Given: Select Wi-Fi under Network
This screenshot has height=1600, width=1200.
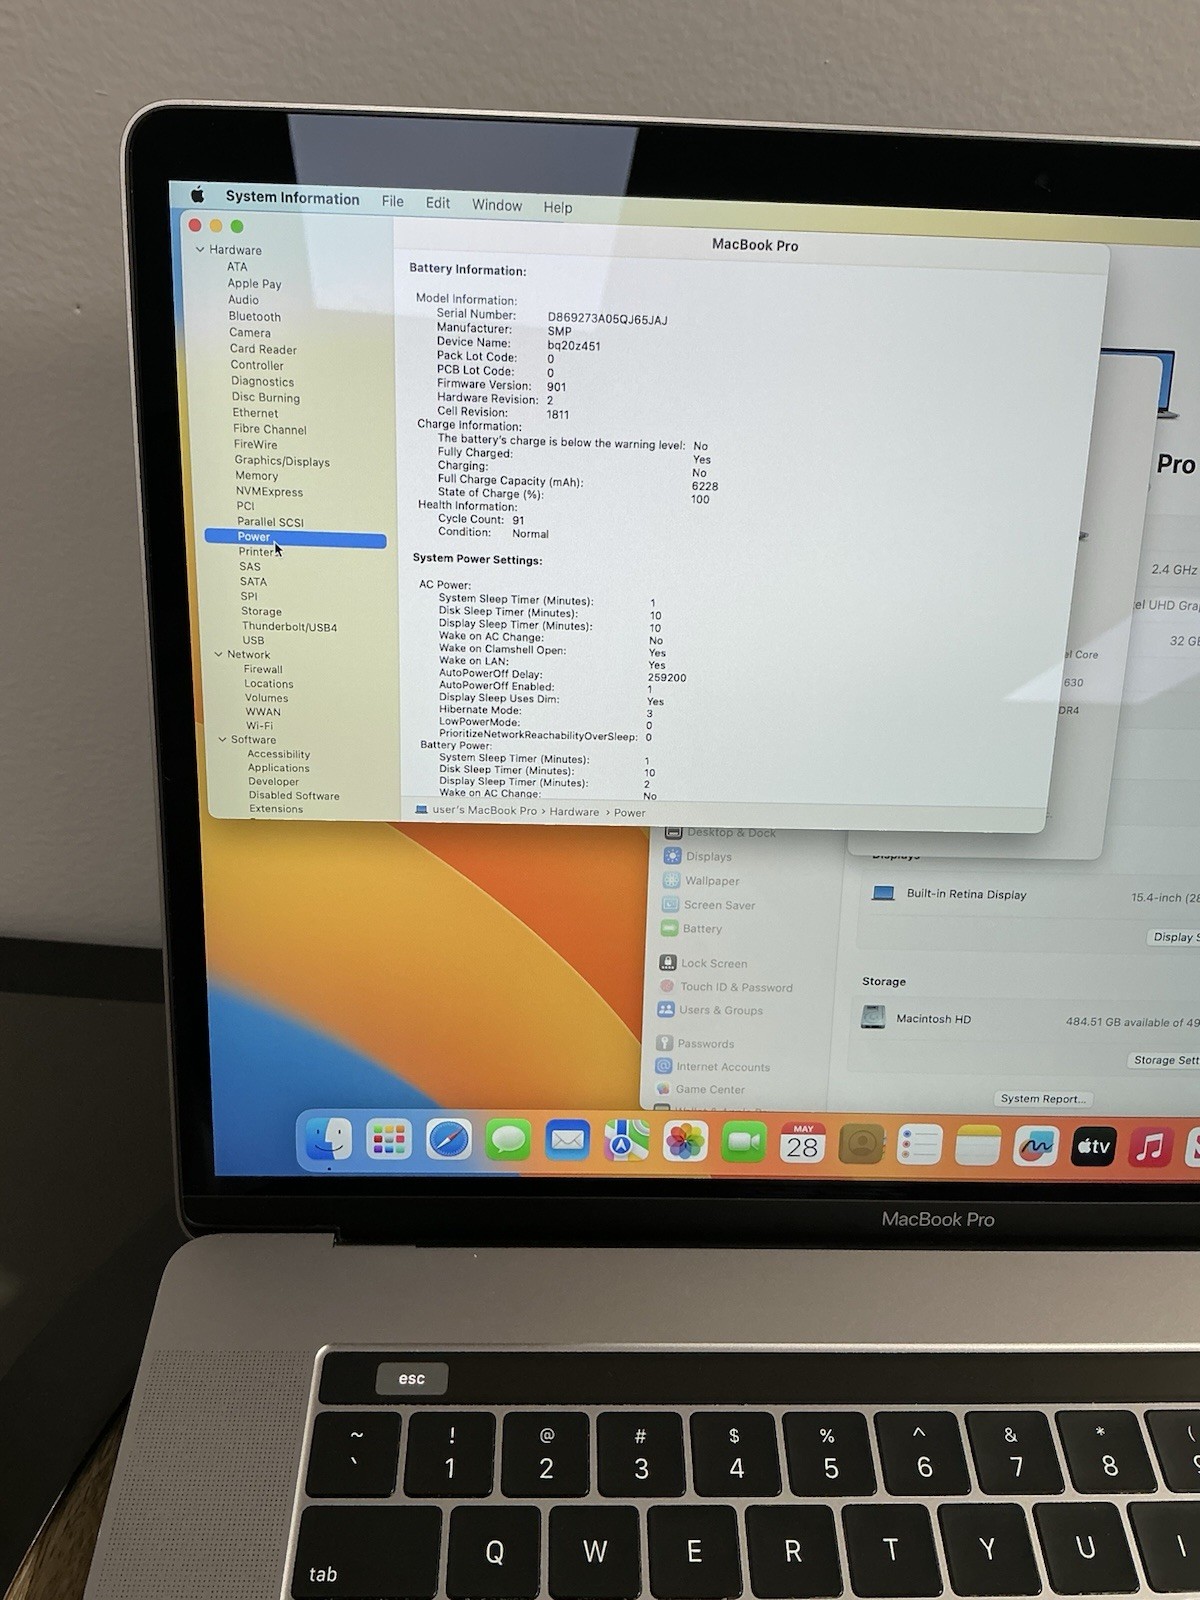Looking at the screenshot, I should pos(259,726).
